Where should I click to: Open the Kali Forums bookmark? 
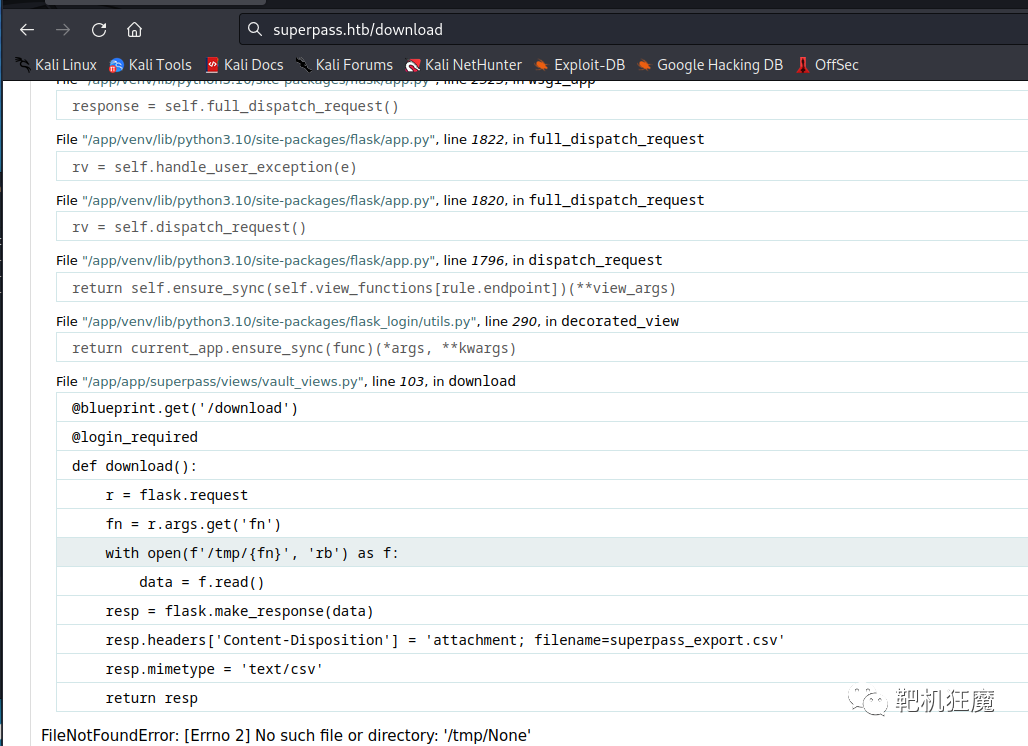[344, 65]
